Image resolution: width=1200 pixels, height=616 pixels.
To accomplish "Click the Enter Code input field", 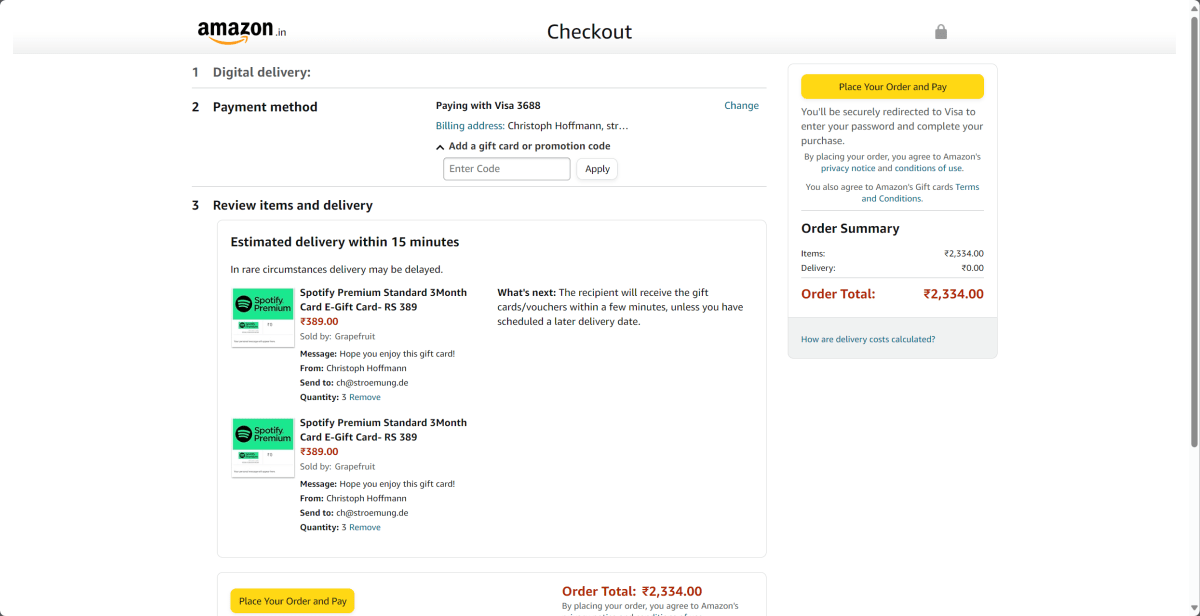I will tap(506, 169).
